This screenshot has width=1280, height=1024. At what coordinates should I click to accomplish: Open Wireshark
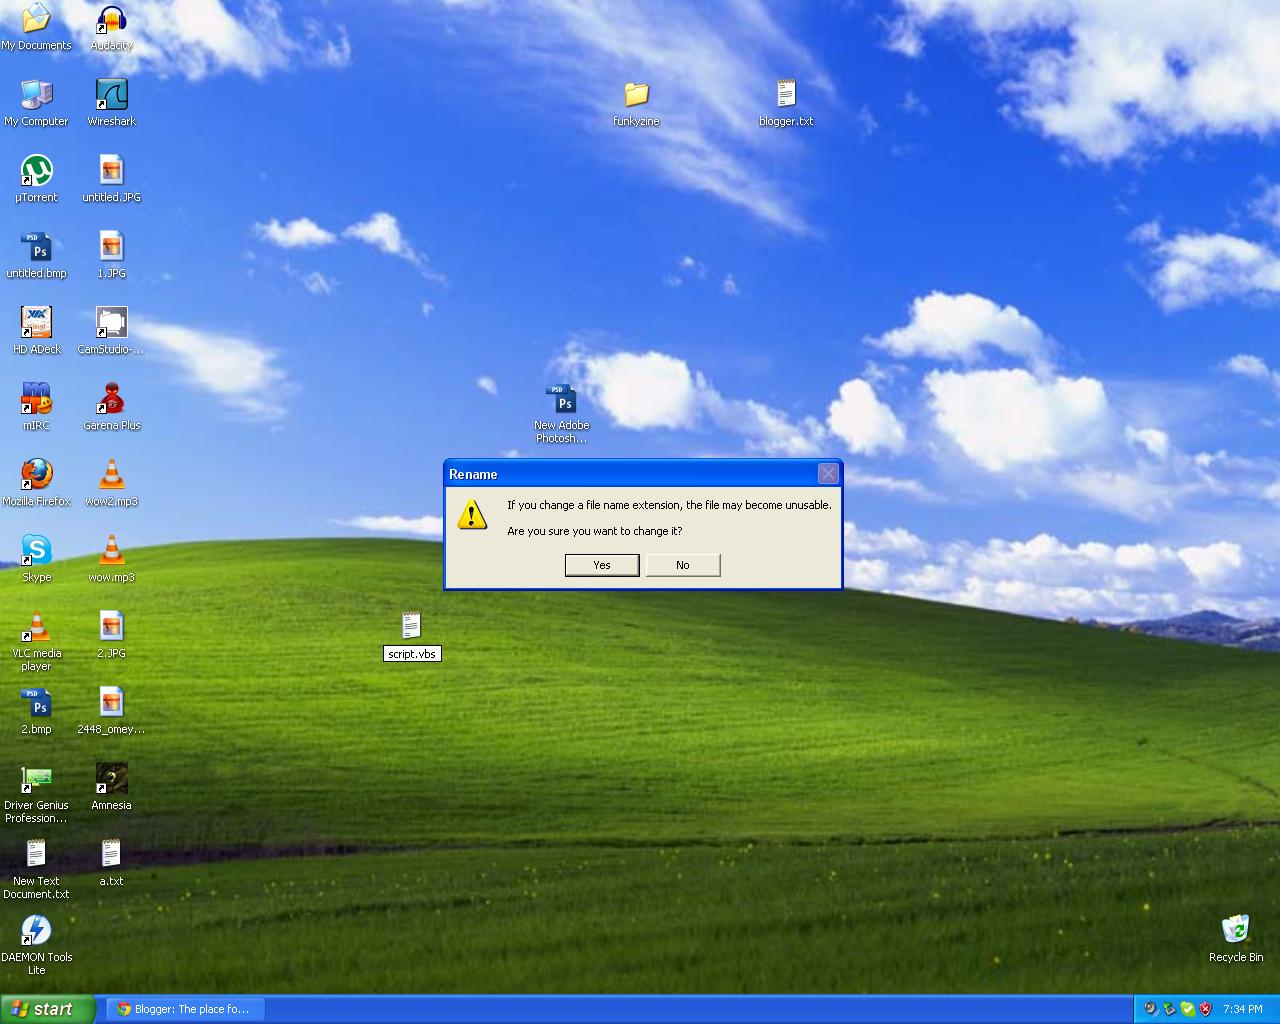[x=110, y=97]
